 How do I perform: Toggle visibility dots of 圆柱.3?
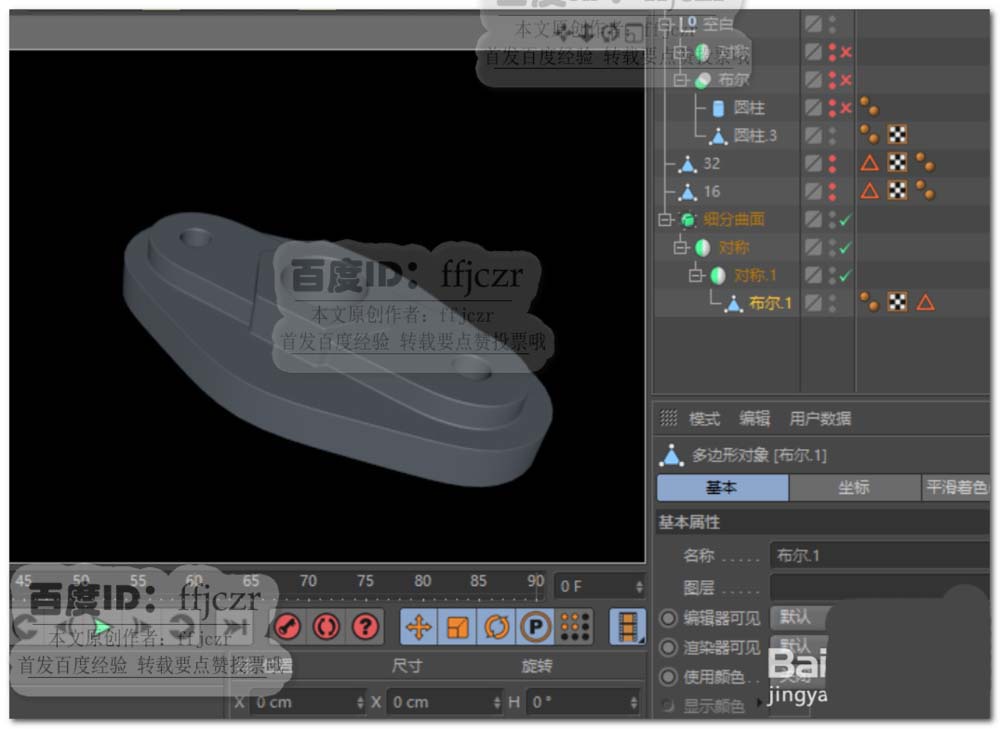[x=832, y=135]
